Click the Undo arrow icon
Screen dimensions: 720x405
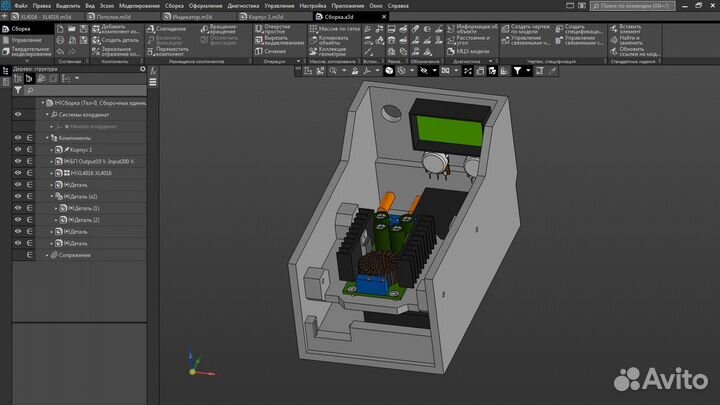click(60, 51)
